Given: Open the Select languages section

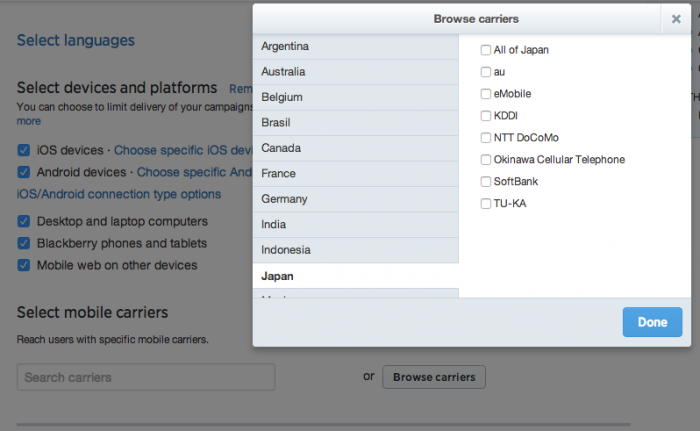Looking at the screenshot, I should click(76, 41).
